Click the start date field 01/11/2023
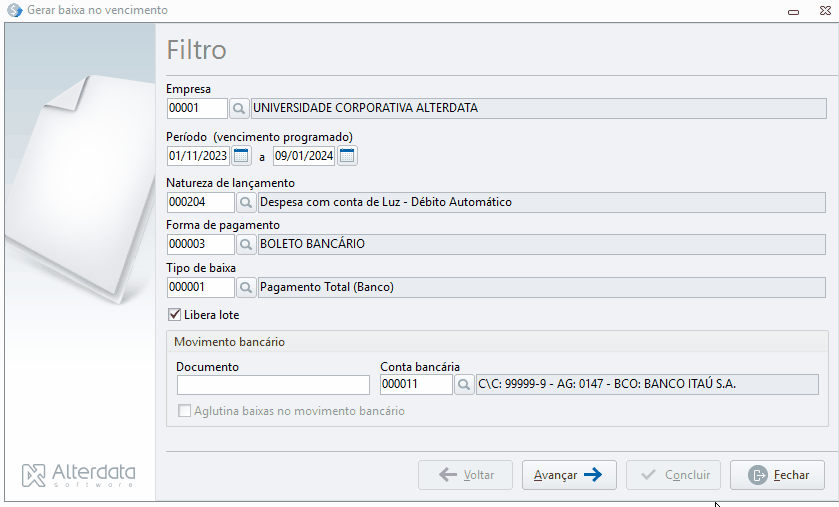The width and height of the screenshot is (839, 507). click(198, 156)
